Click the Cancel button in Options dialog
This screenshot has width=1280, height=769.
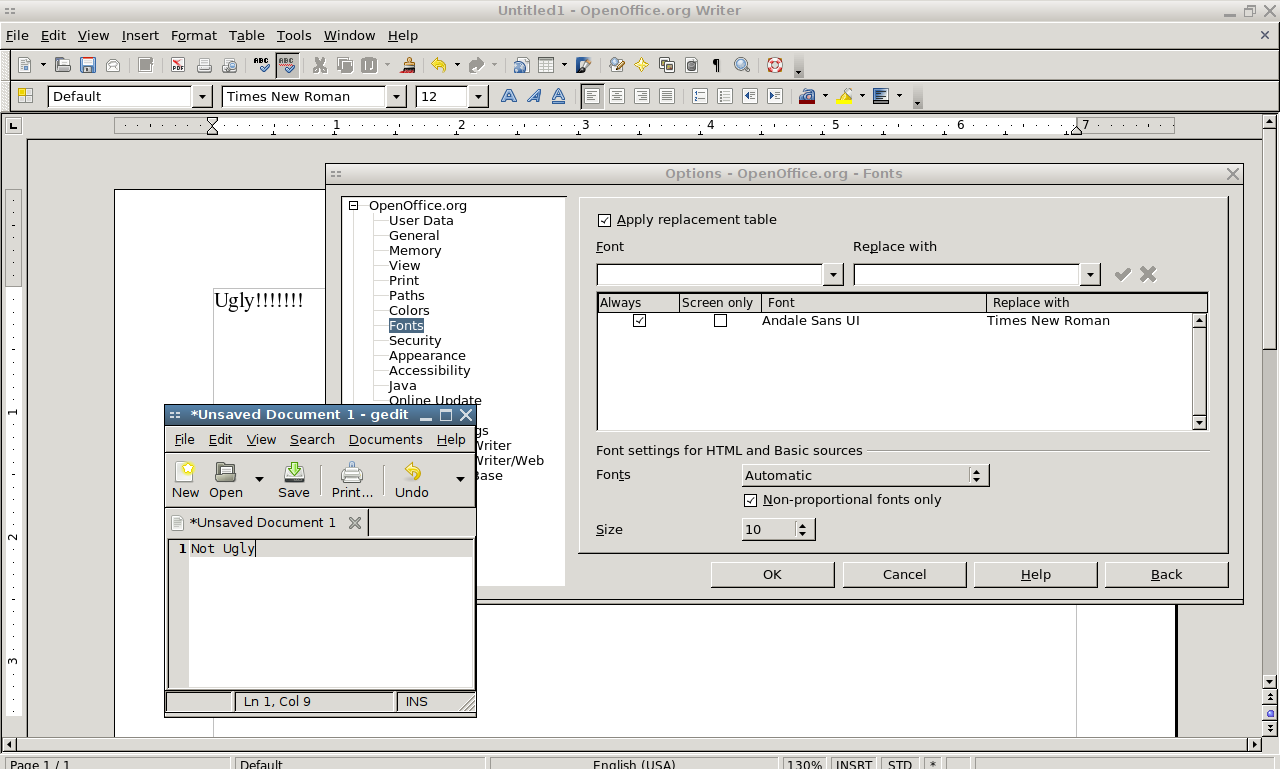[904, 574]
